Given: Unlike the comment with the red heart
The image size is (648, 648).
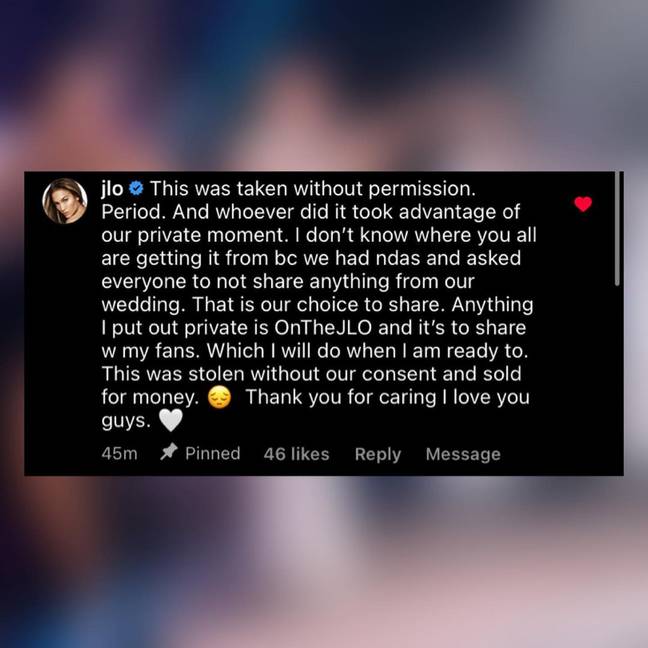Looking at the screenshot, I should tap(583, 204).
